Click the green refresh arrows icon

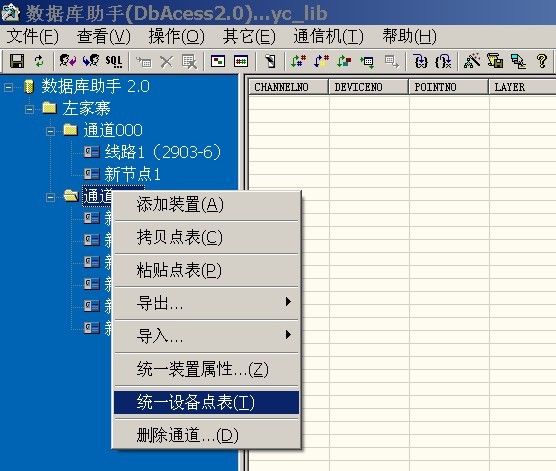click(x=39, y=61)
